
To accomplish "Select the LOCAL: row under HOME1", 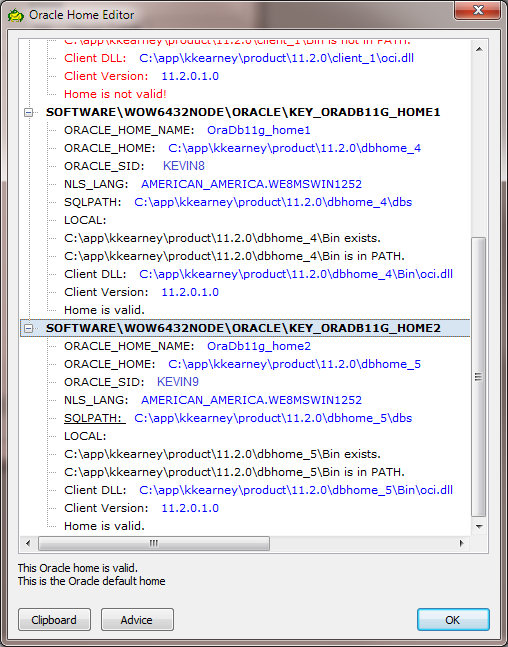I will coord(85,220).
